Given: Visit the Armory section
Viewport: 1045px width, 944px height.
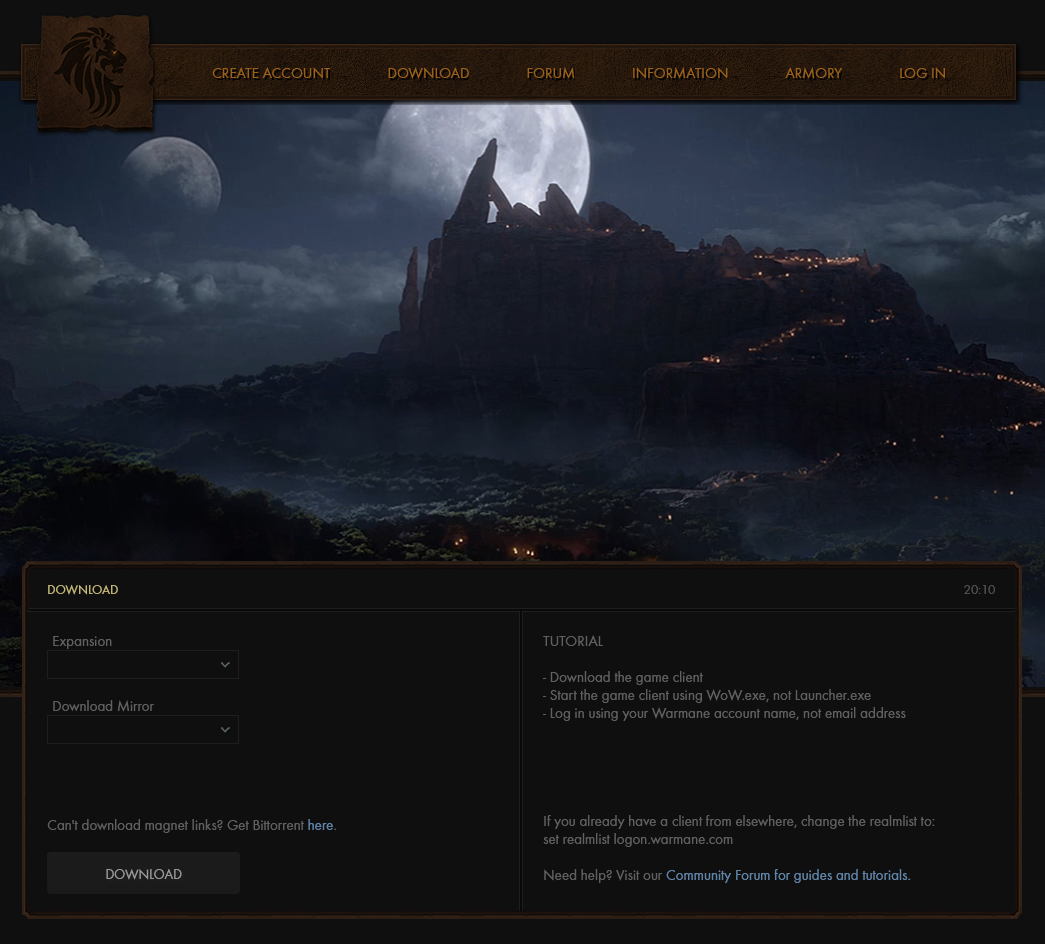Looking at the screenshot, I should click(814, 73).
